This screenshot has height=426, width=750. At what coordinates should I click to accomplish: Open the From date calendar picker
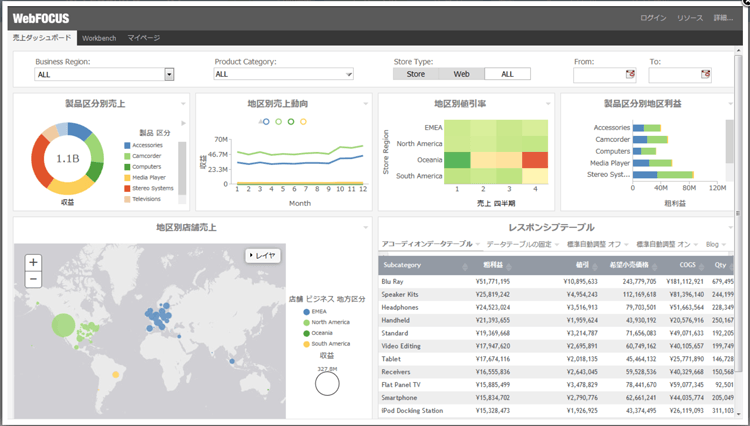630,74
